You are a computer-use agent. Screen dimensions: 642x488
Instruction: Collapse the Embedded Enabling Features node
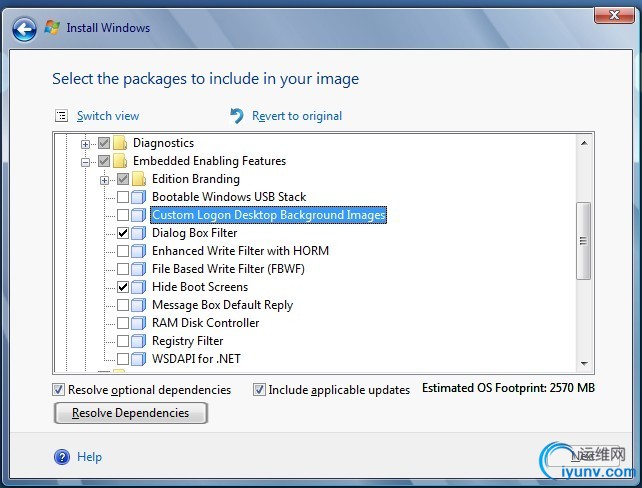[85, 162]
